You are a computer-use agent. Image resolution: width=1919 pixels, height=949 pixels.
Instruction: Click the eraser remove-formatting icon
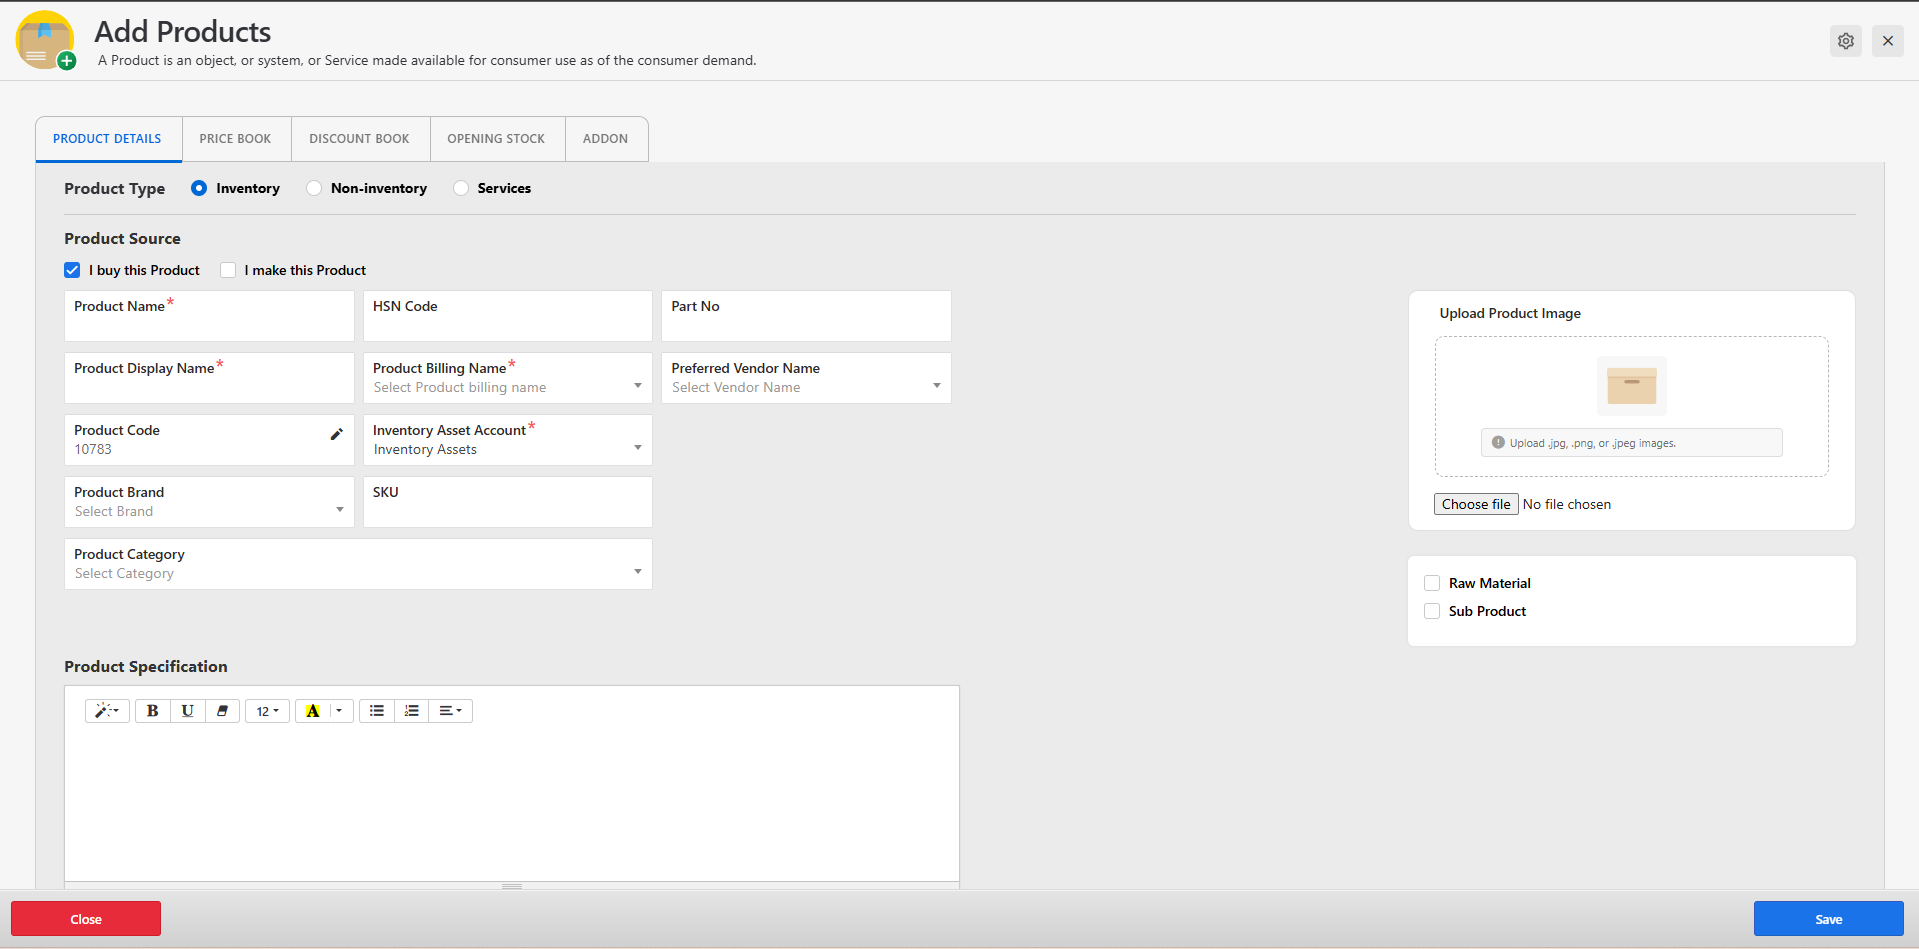click(222, 711)
